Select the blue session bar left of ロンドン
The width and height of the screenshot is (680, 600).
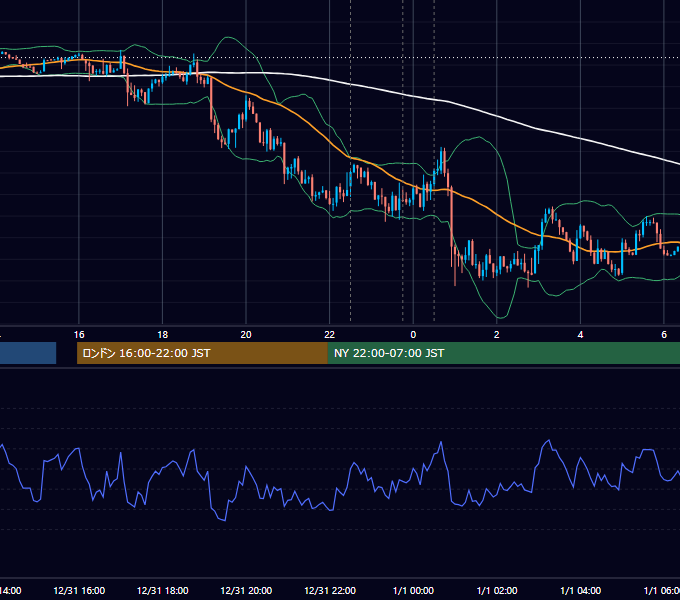[28, 353]
